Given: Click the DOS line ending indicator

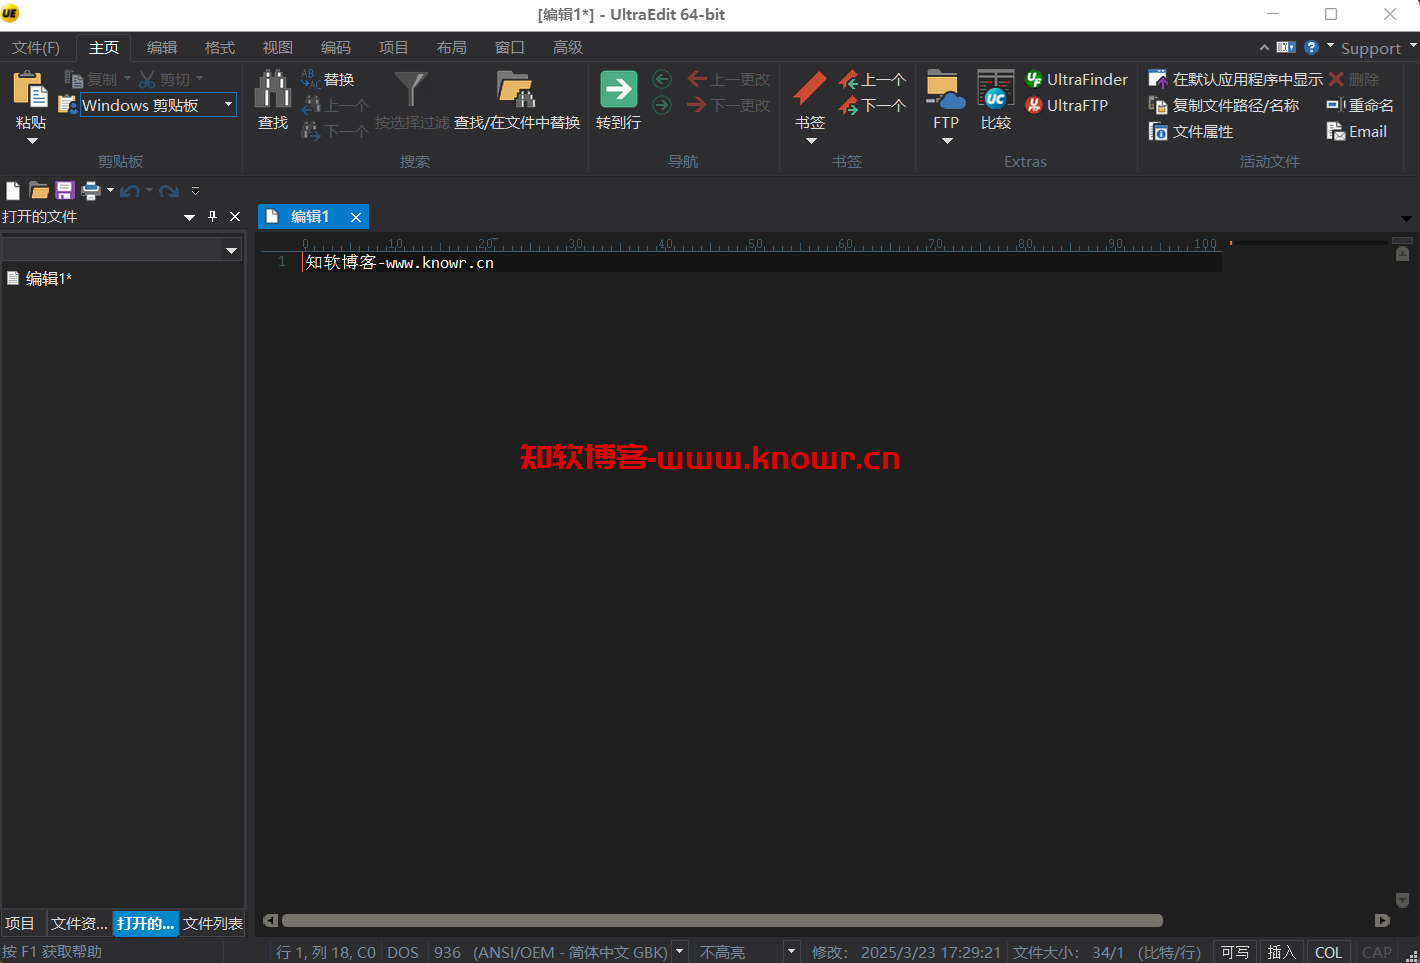Looking at the screenshot, I should 403,952.
